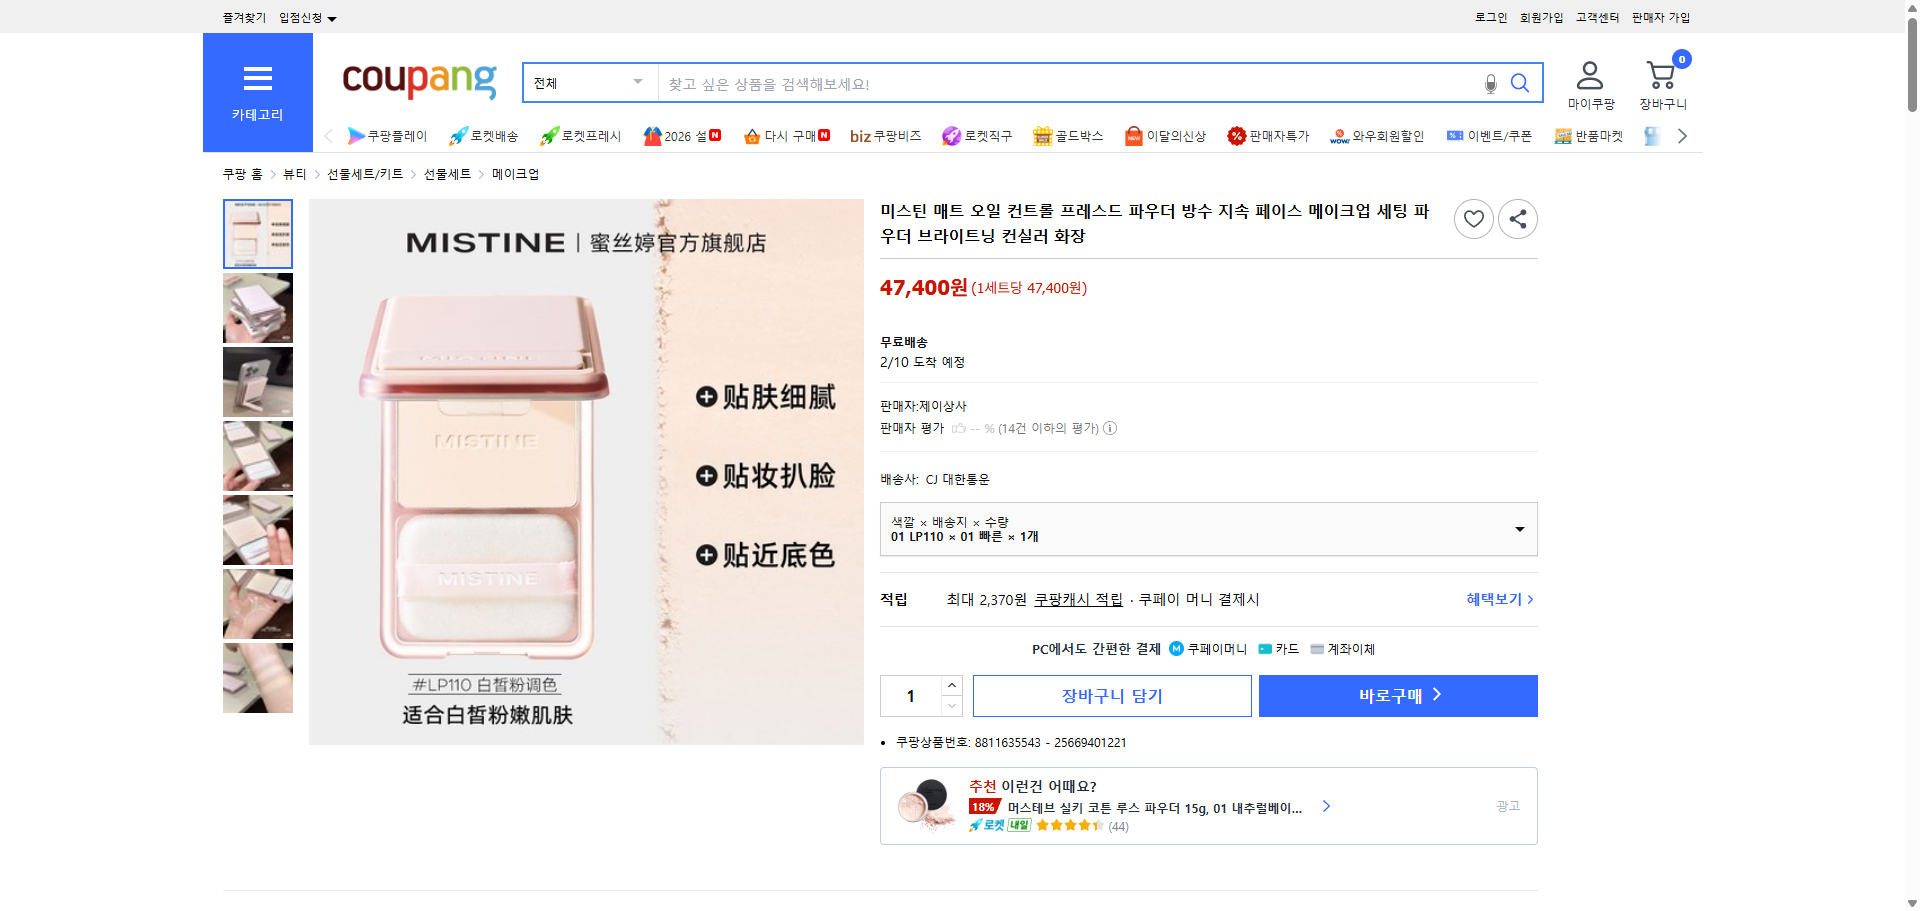This screenshot has height=911, width=1920.
Task: Click the share icon on the product page
Action: pos(1517,218)
